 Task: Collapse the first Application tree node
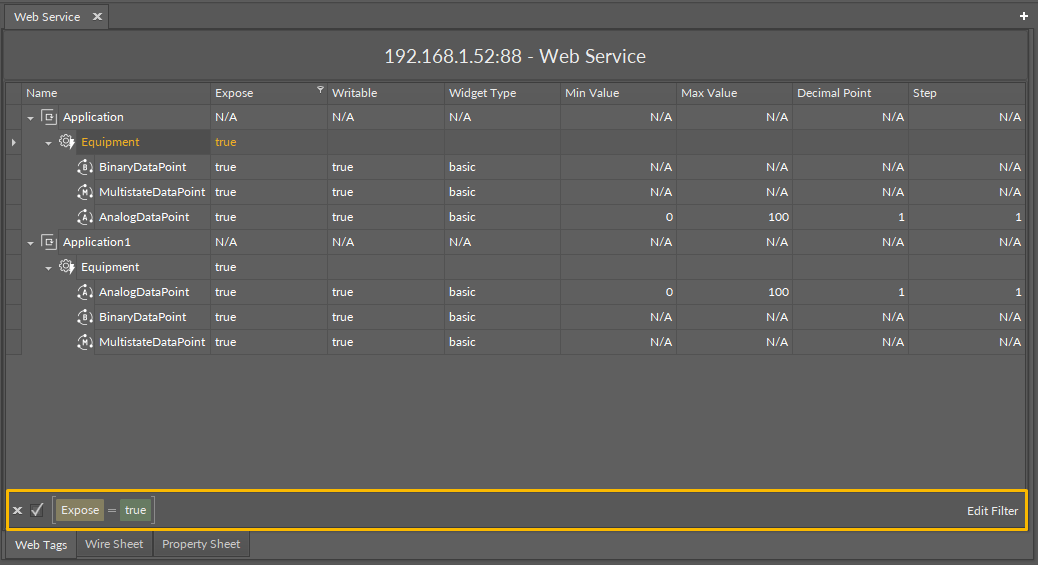31,118
